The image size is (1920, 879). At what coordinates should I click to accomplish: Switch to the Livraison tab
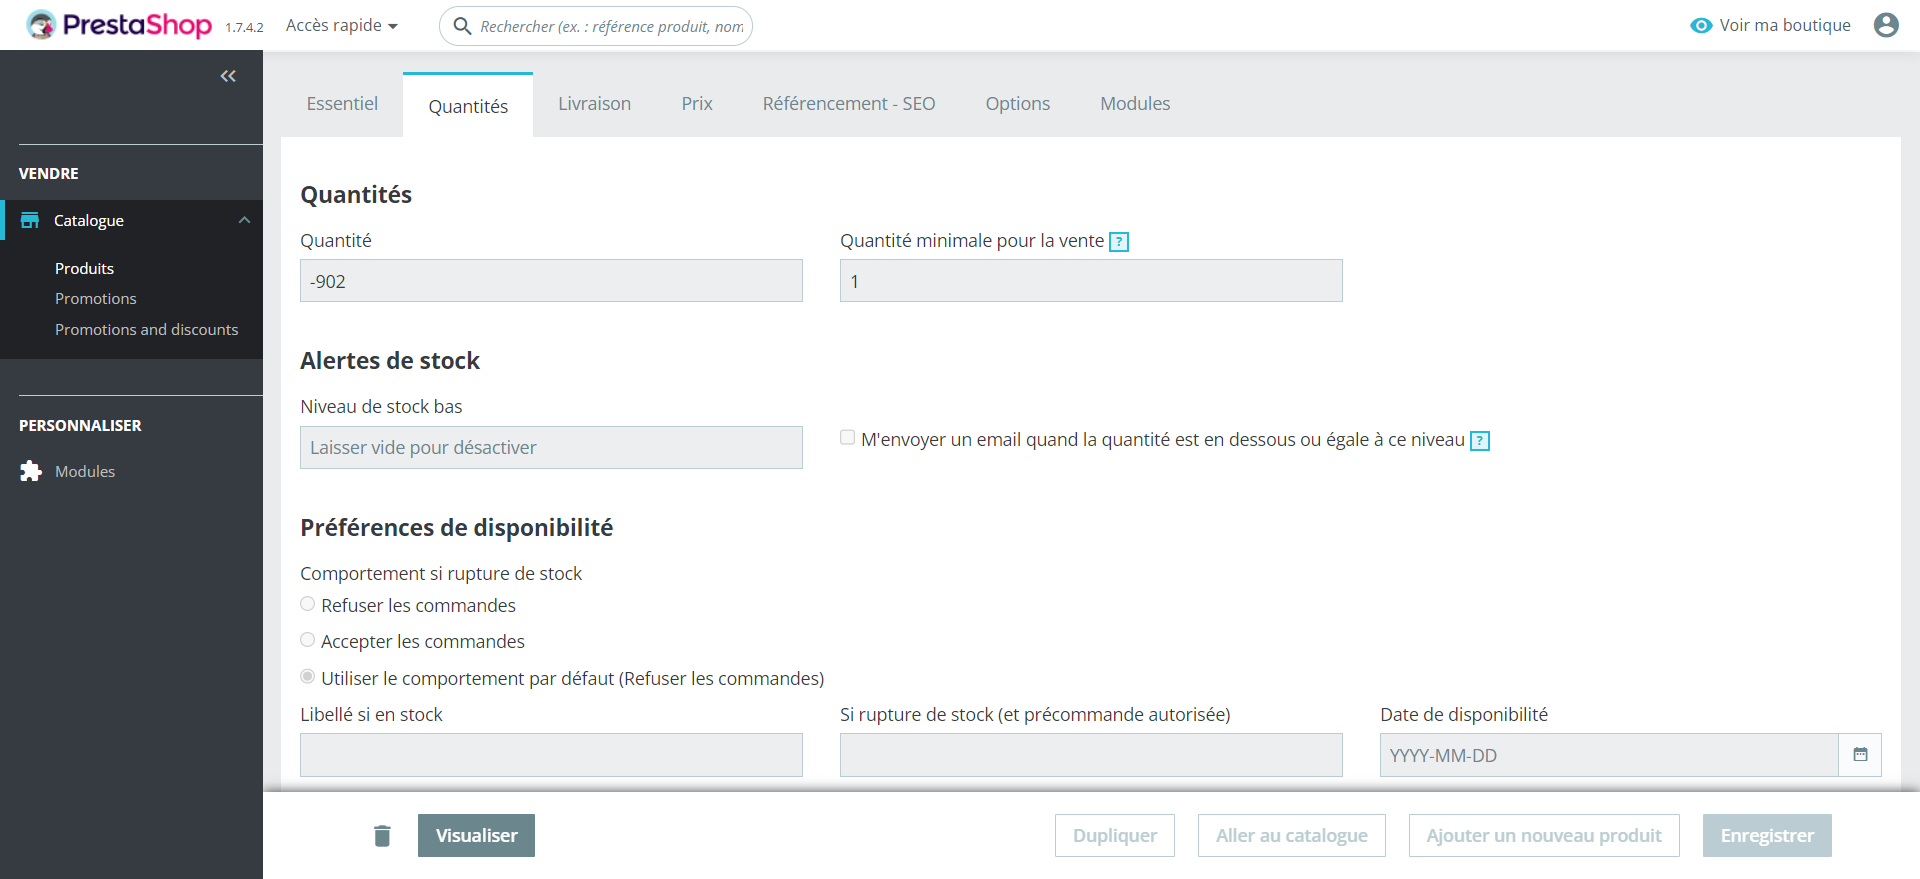594,104
